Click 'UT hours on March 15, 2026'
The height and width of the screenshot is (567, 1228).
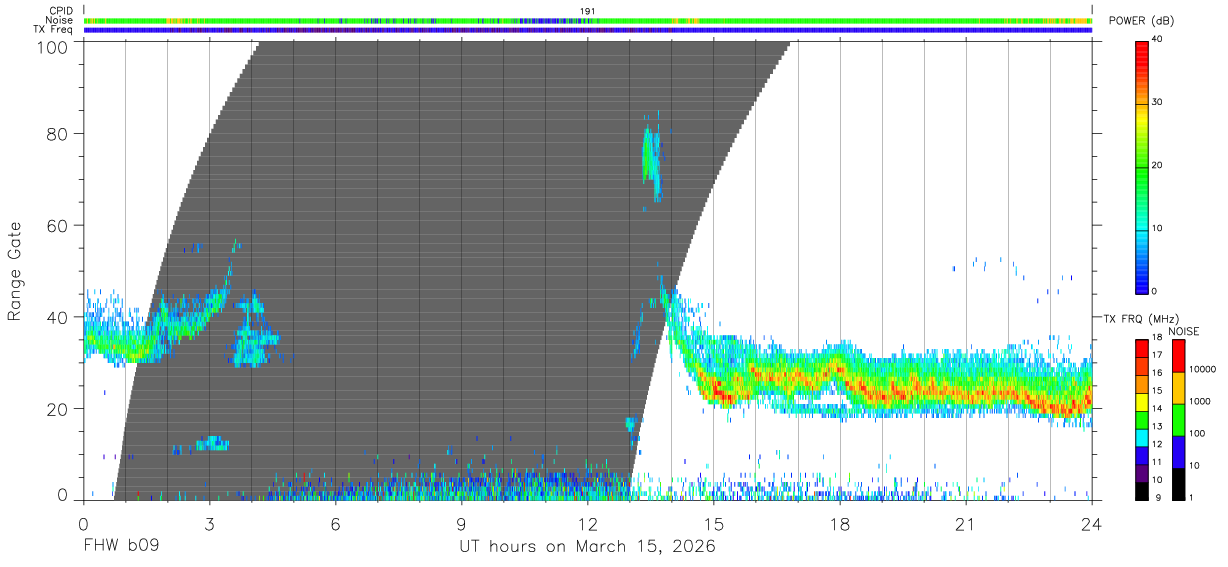(587, 548)
